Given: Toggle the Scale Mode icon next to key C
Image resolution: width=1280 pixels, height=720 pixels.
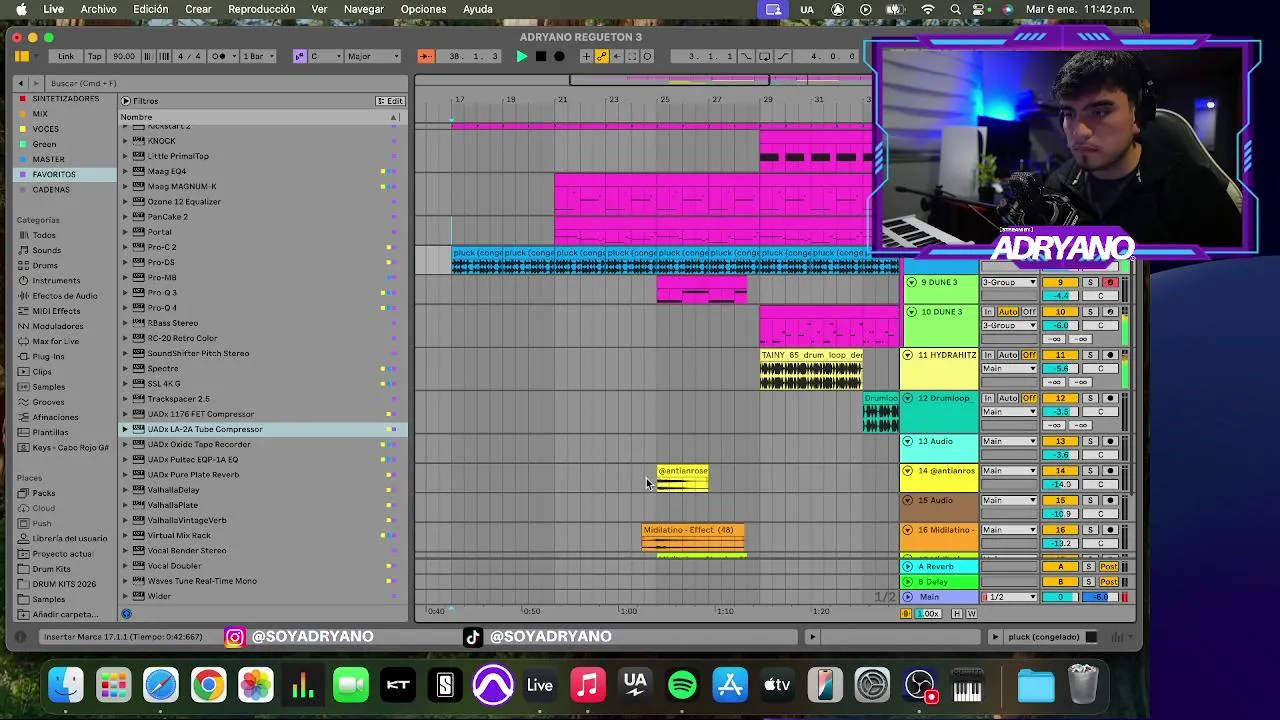Looking at the screenshot, I should 299,56.
